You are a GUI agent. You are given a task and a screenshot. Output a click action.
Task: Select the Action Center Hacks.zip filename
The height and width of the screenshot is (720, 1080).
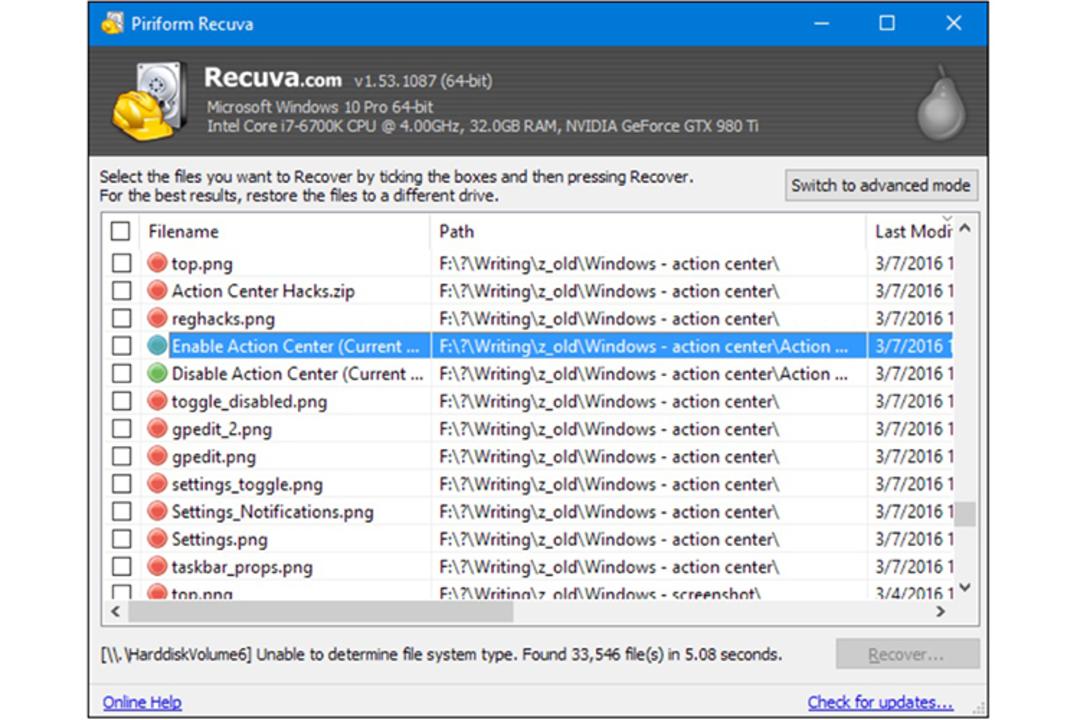point(263,291)
